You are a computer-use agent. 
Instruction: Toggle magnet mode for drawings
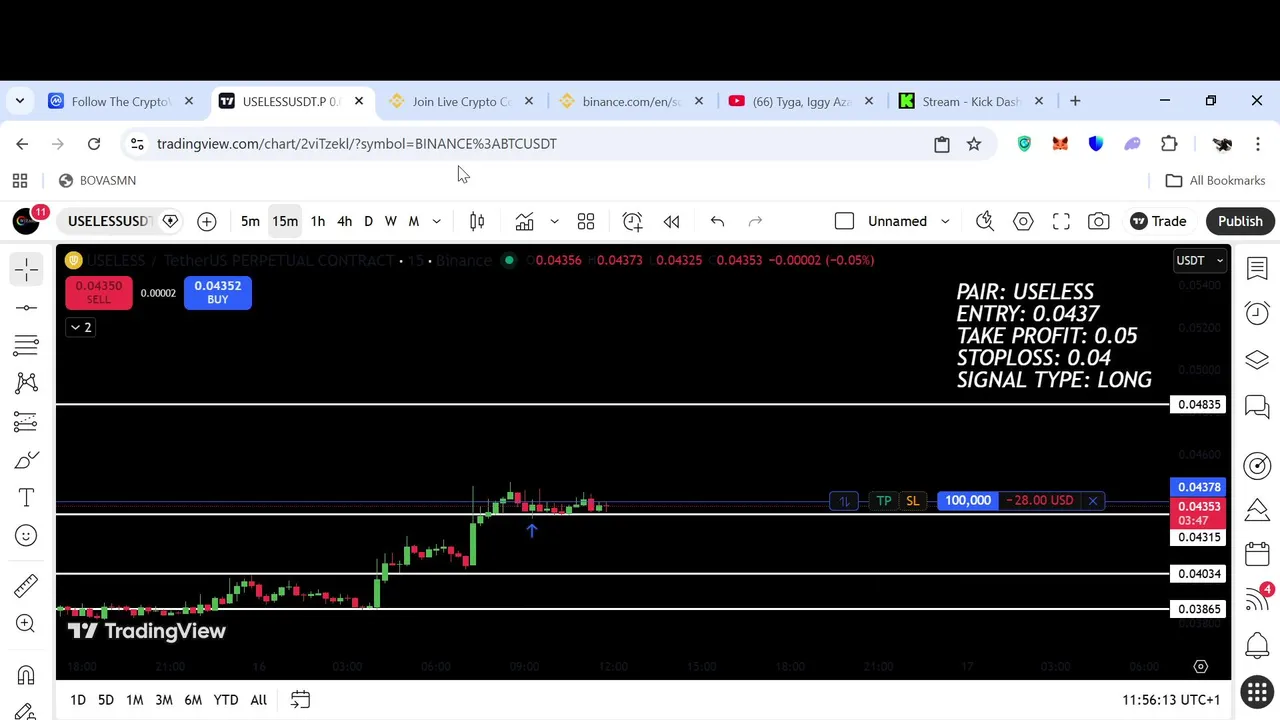(26, 675)
